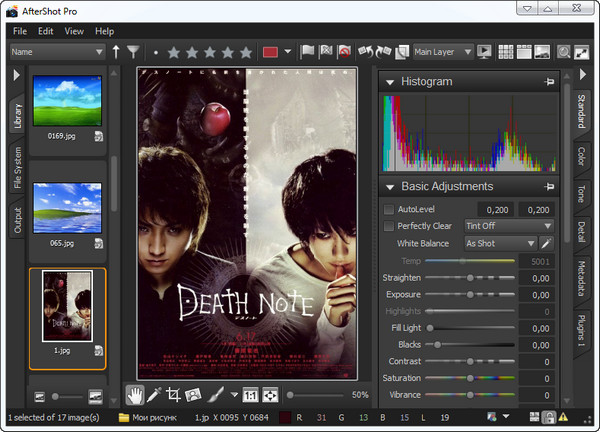Open the View menu

(x=74, y=31)
